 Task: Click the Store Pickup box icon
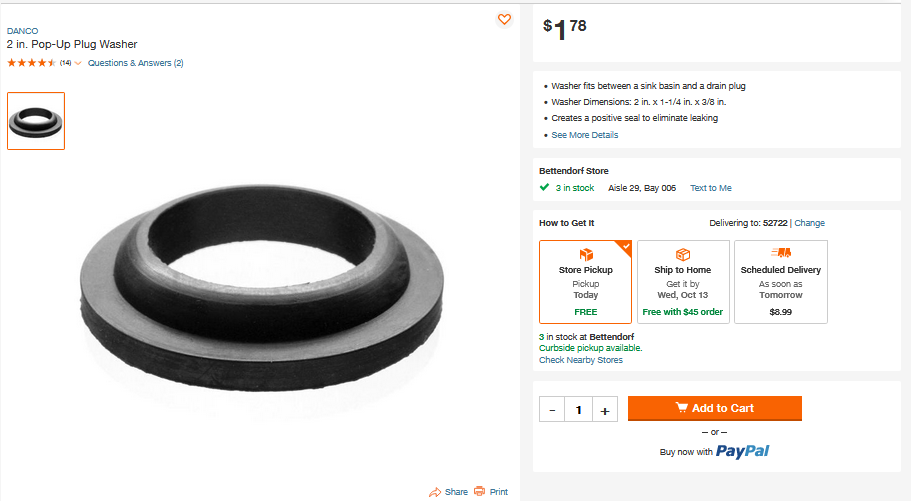pyautogui.click(x=586, y=255)
